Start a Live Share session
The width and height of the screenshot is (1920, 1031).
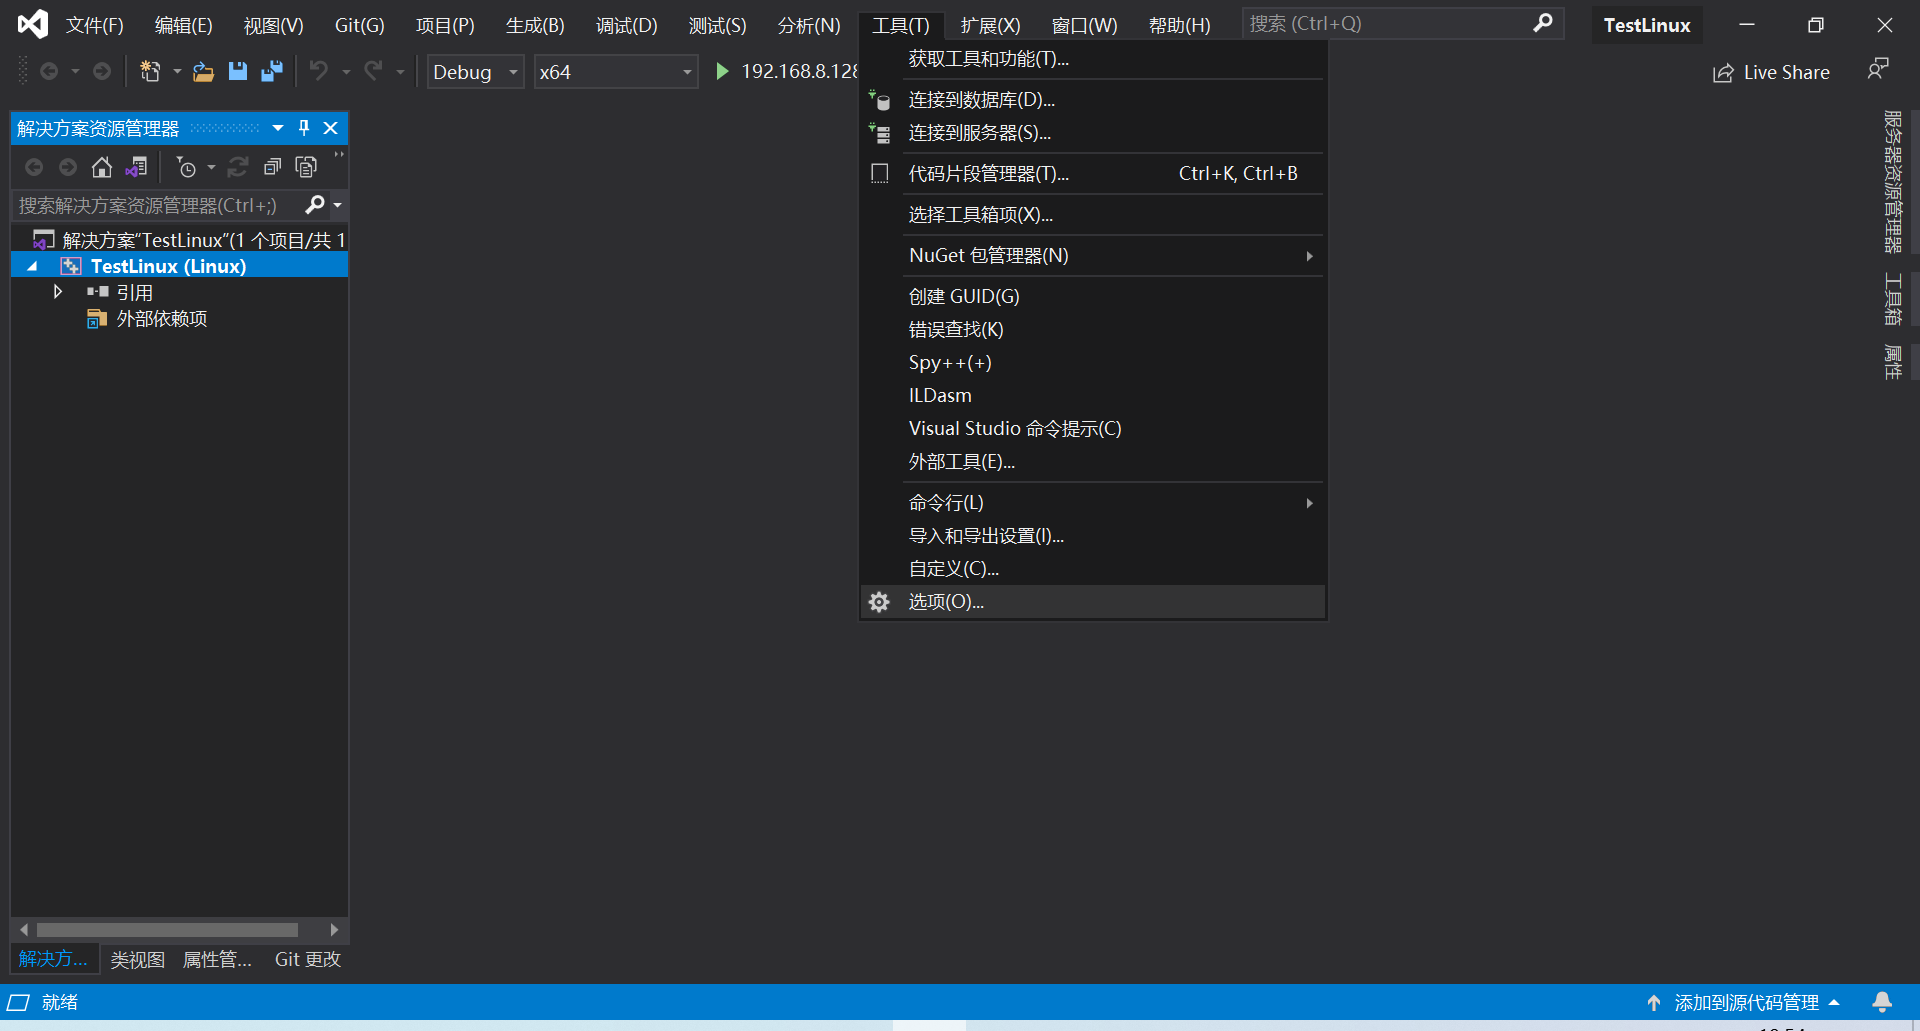click(x=1771, y=71)
